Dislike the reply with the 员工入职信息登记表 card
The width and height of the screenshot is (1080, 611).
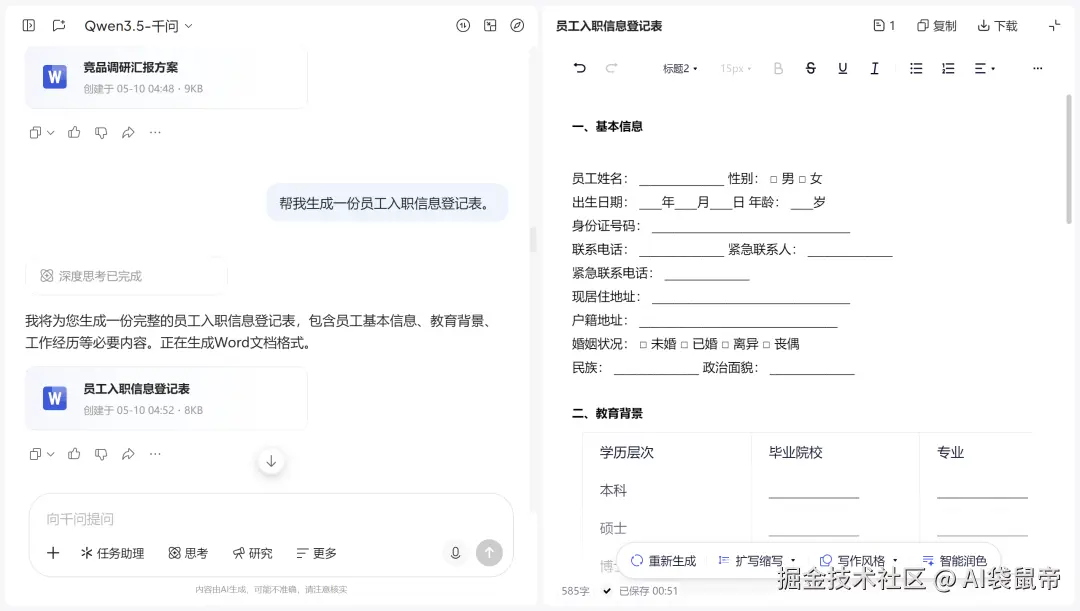[x=101, y=454]
